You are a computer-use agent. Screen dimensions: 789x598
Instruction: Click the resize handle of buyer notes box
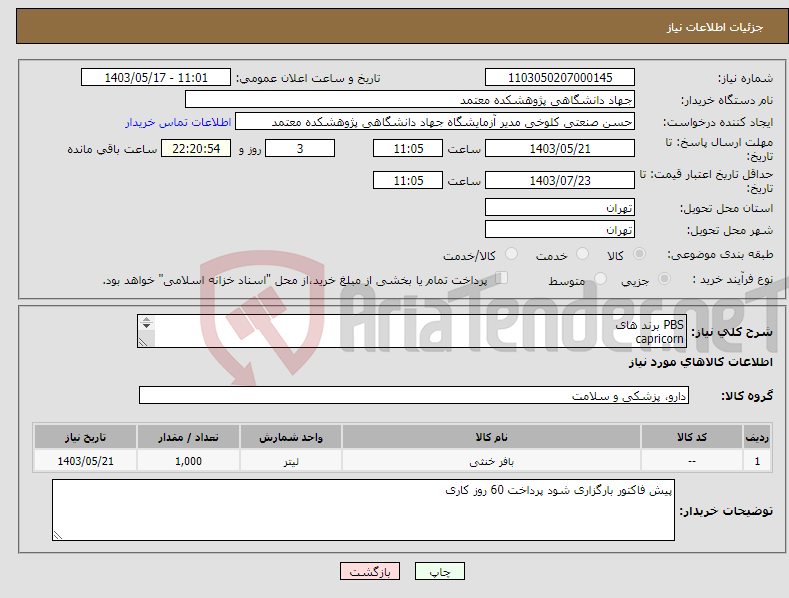click(x=58, y=536)
